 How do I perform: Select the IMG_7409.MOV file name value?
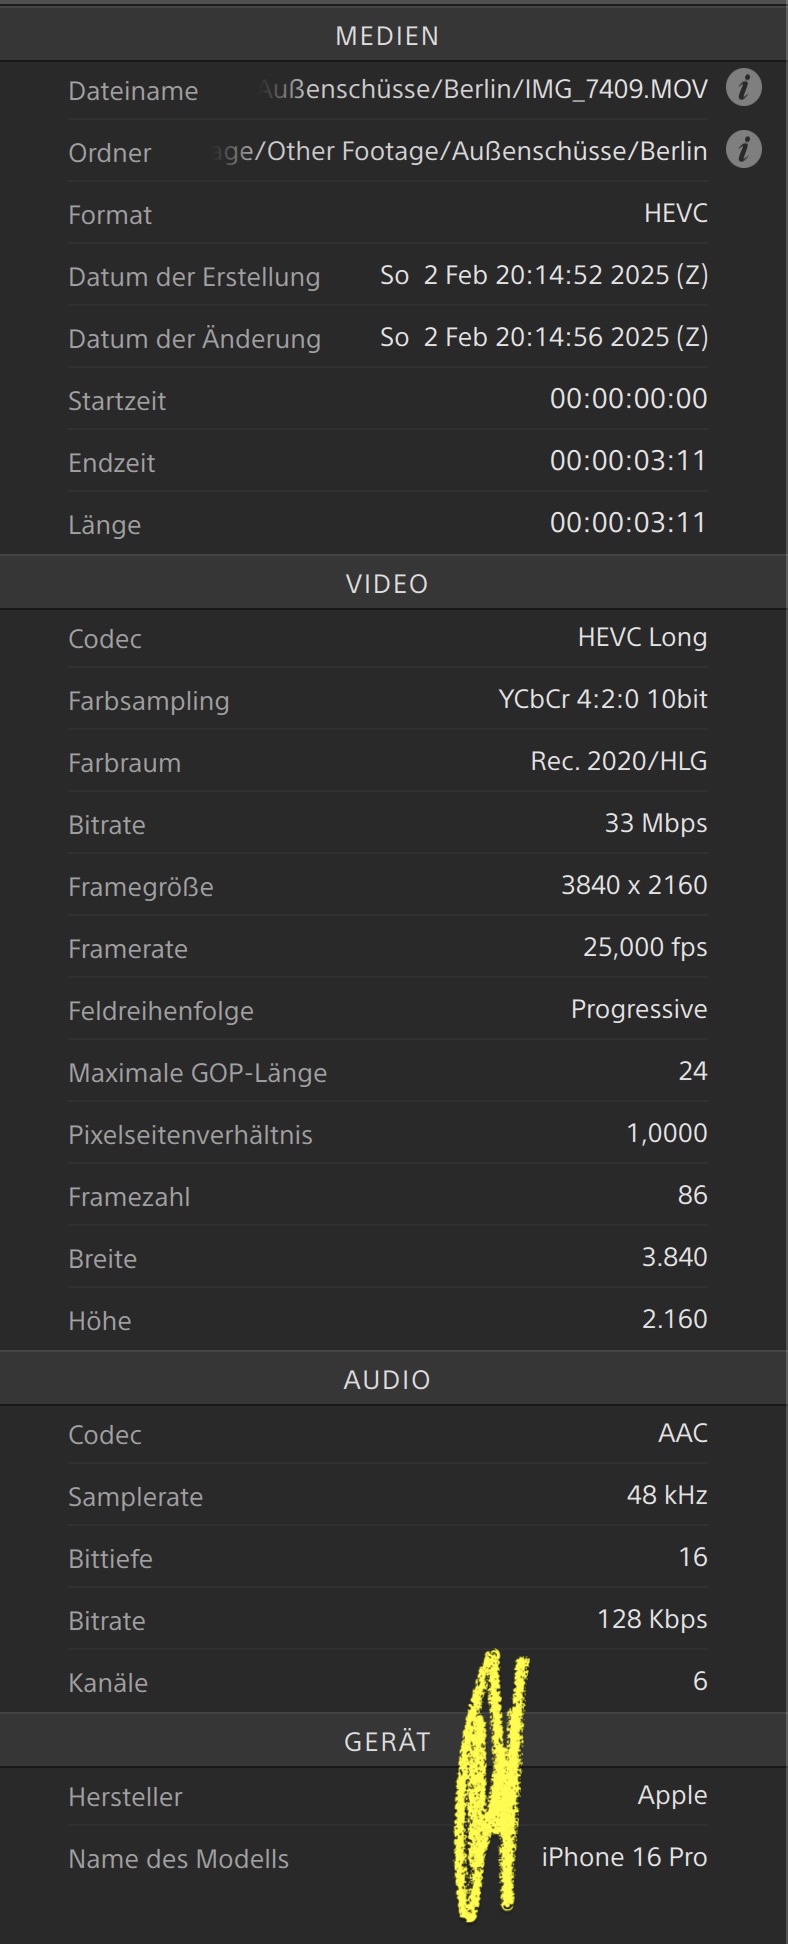click(481, 90)
